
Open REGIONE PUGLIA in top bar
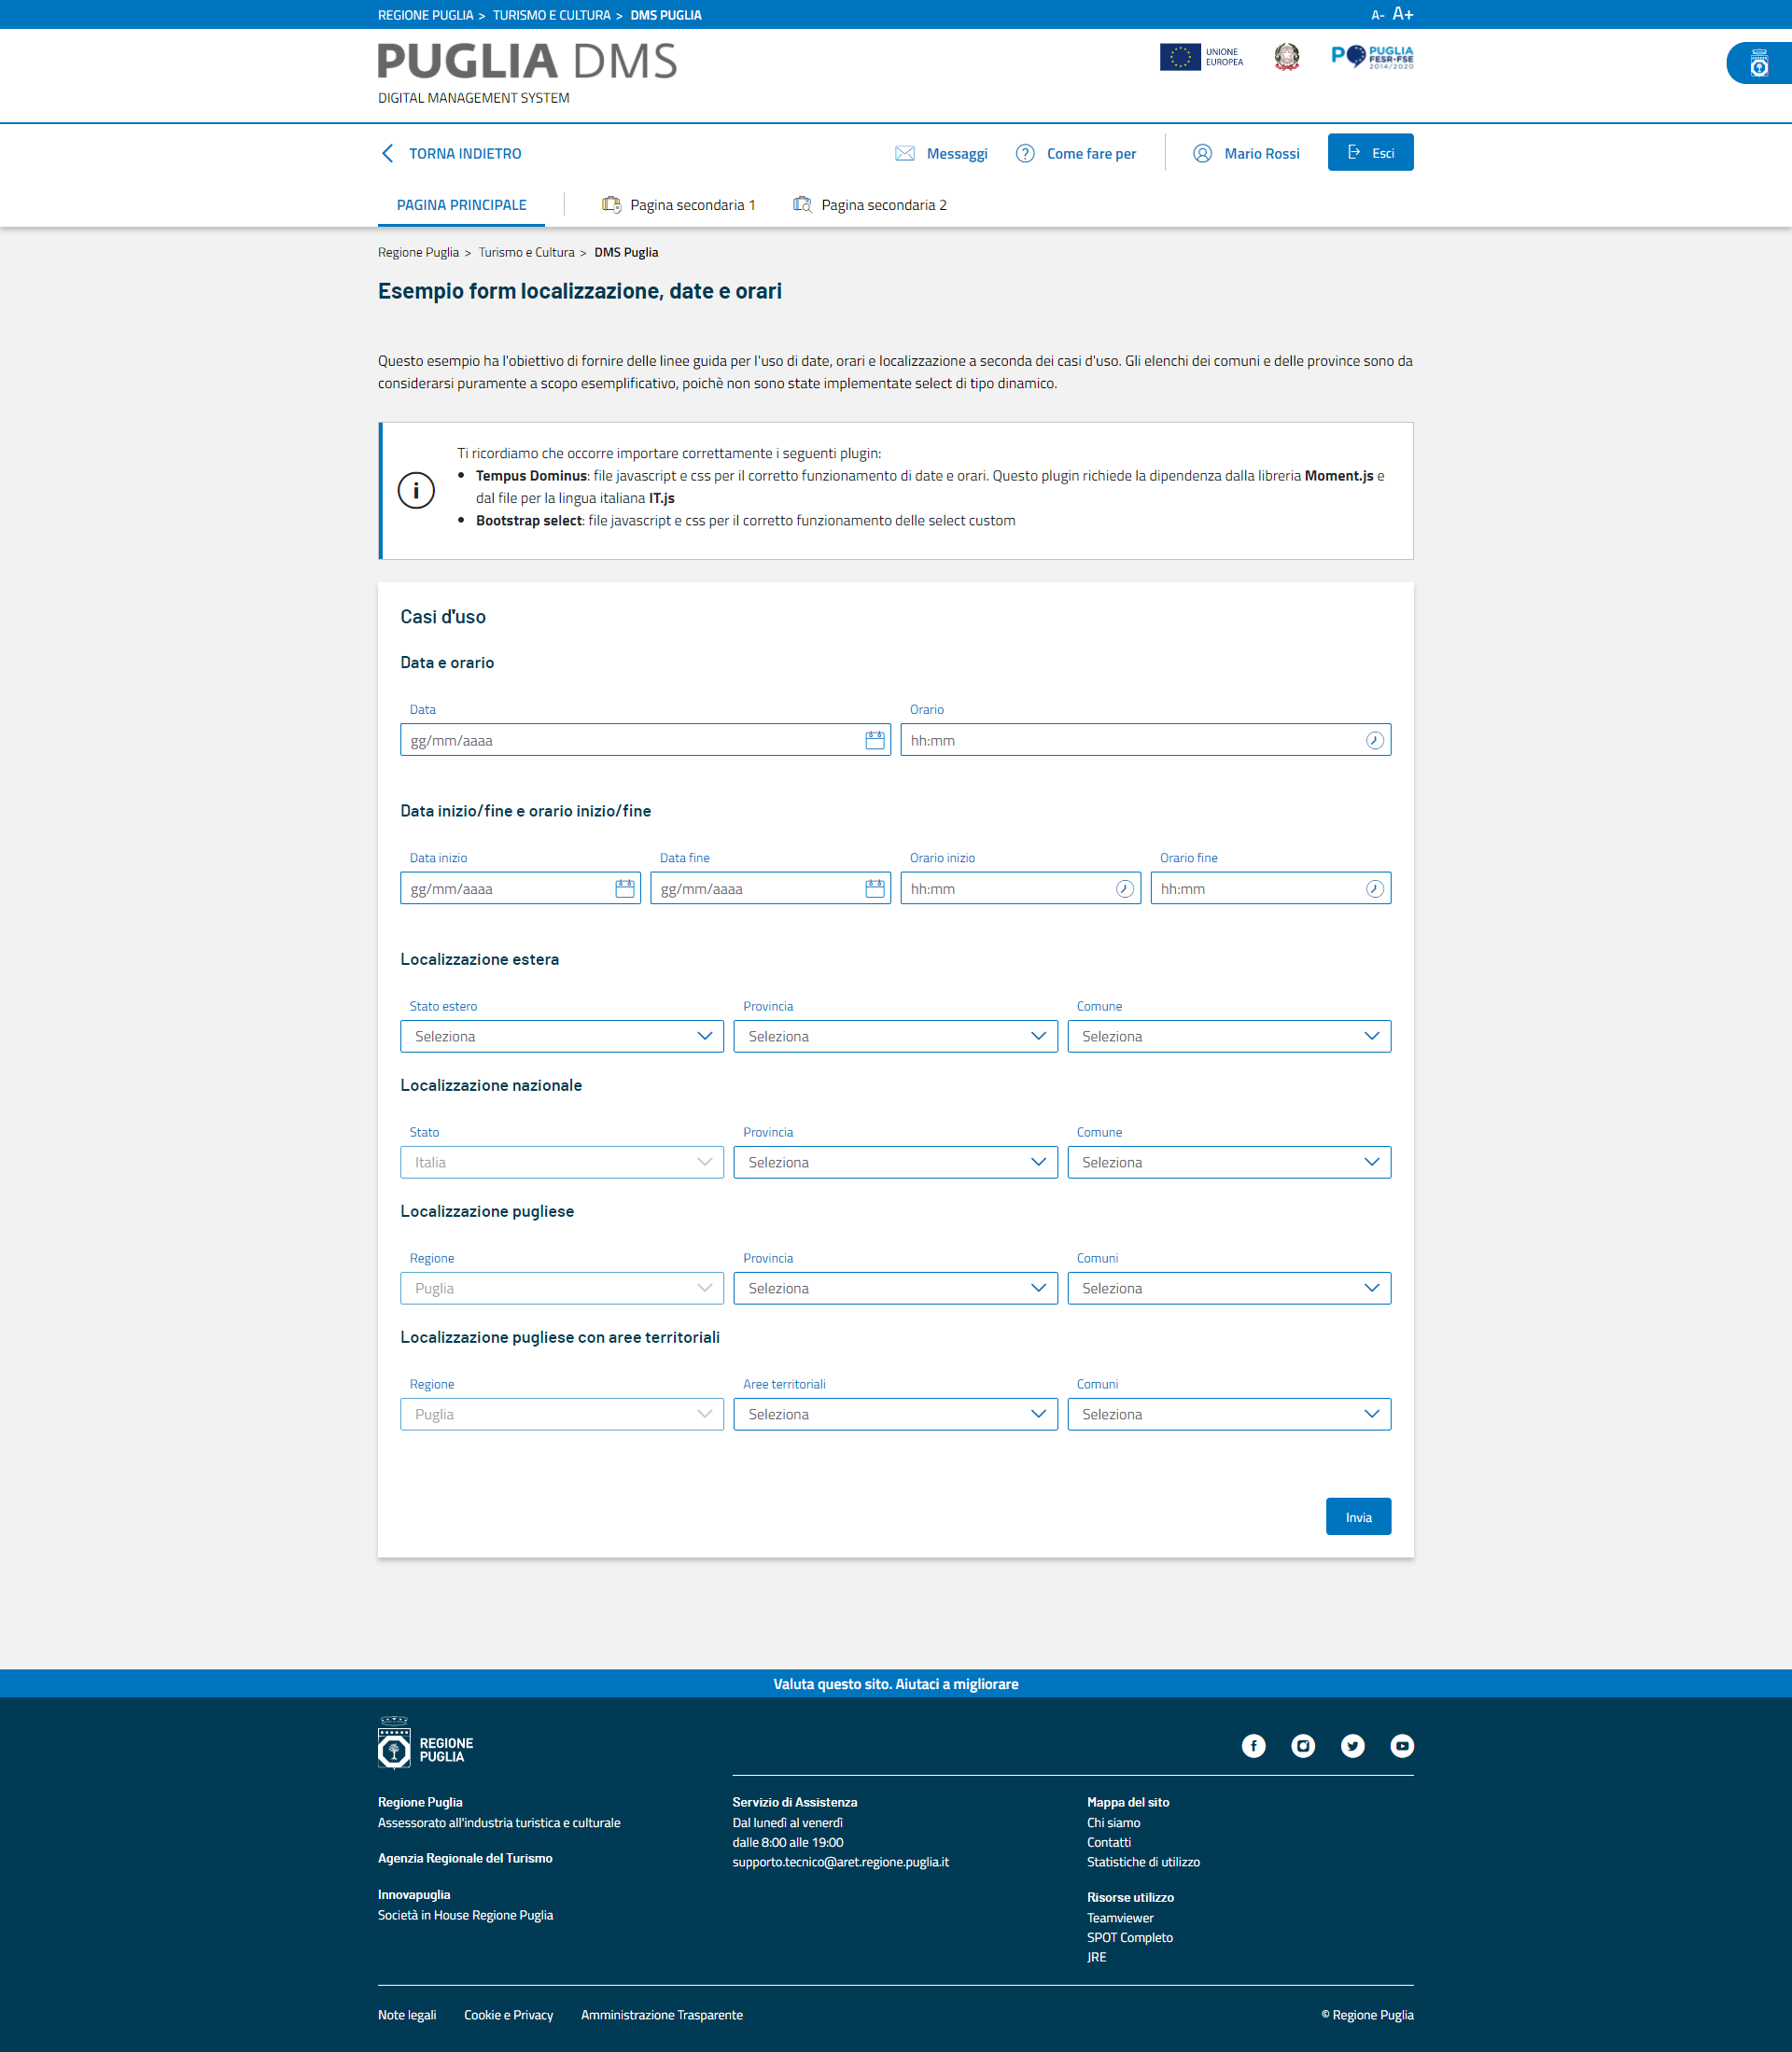pos(425,15)
